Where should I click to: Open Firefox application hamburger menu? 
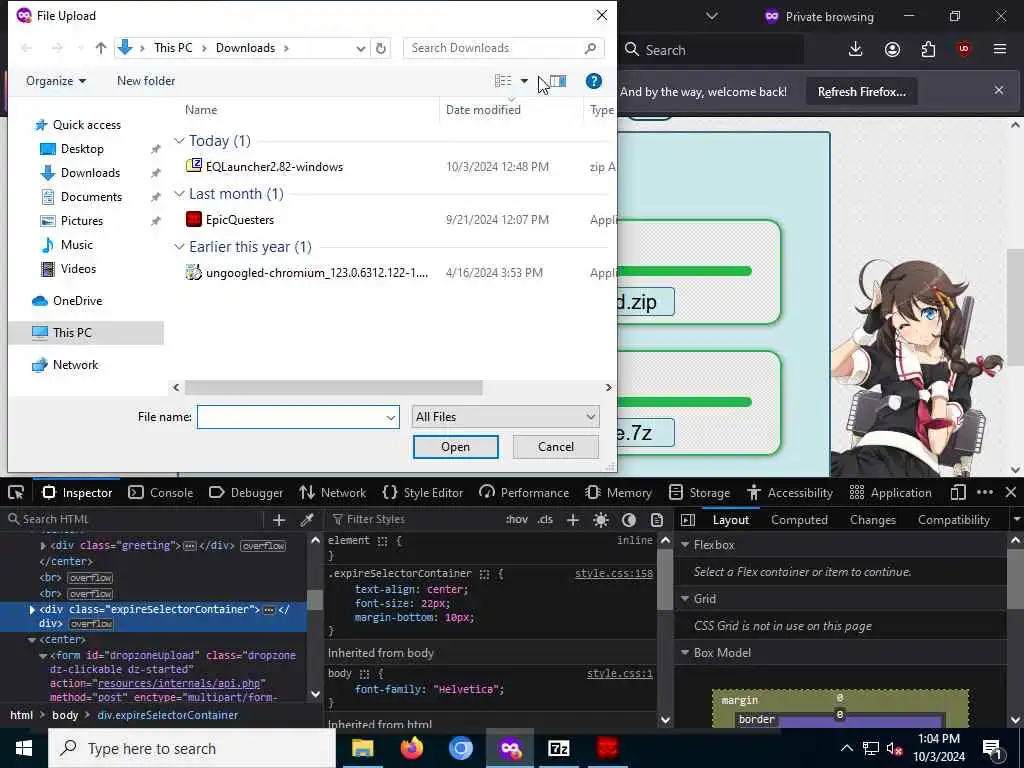tap(1000, 50)
